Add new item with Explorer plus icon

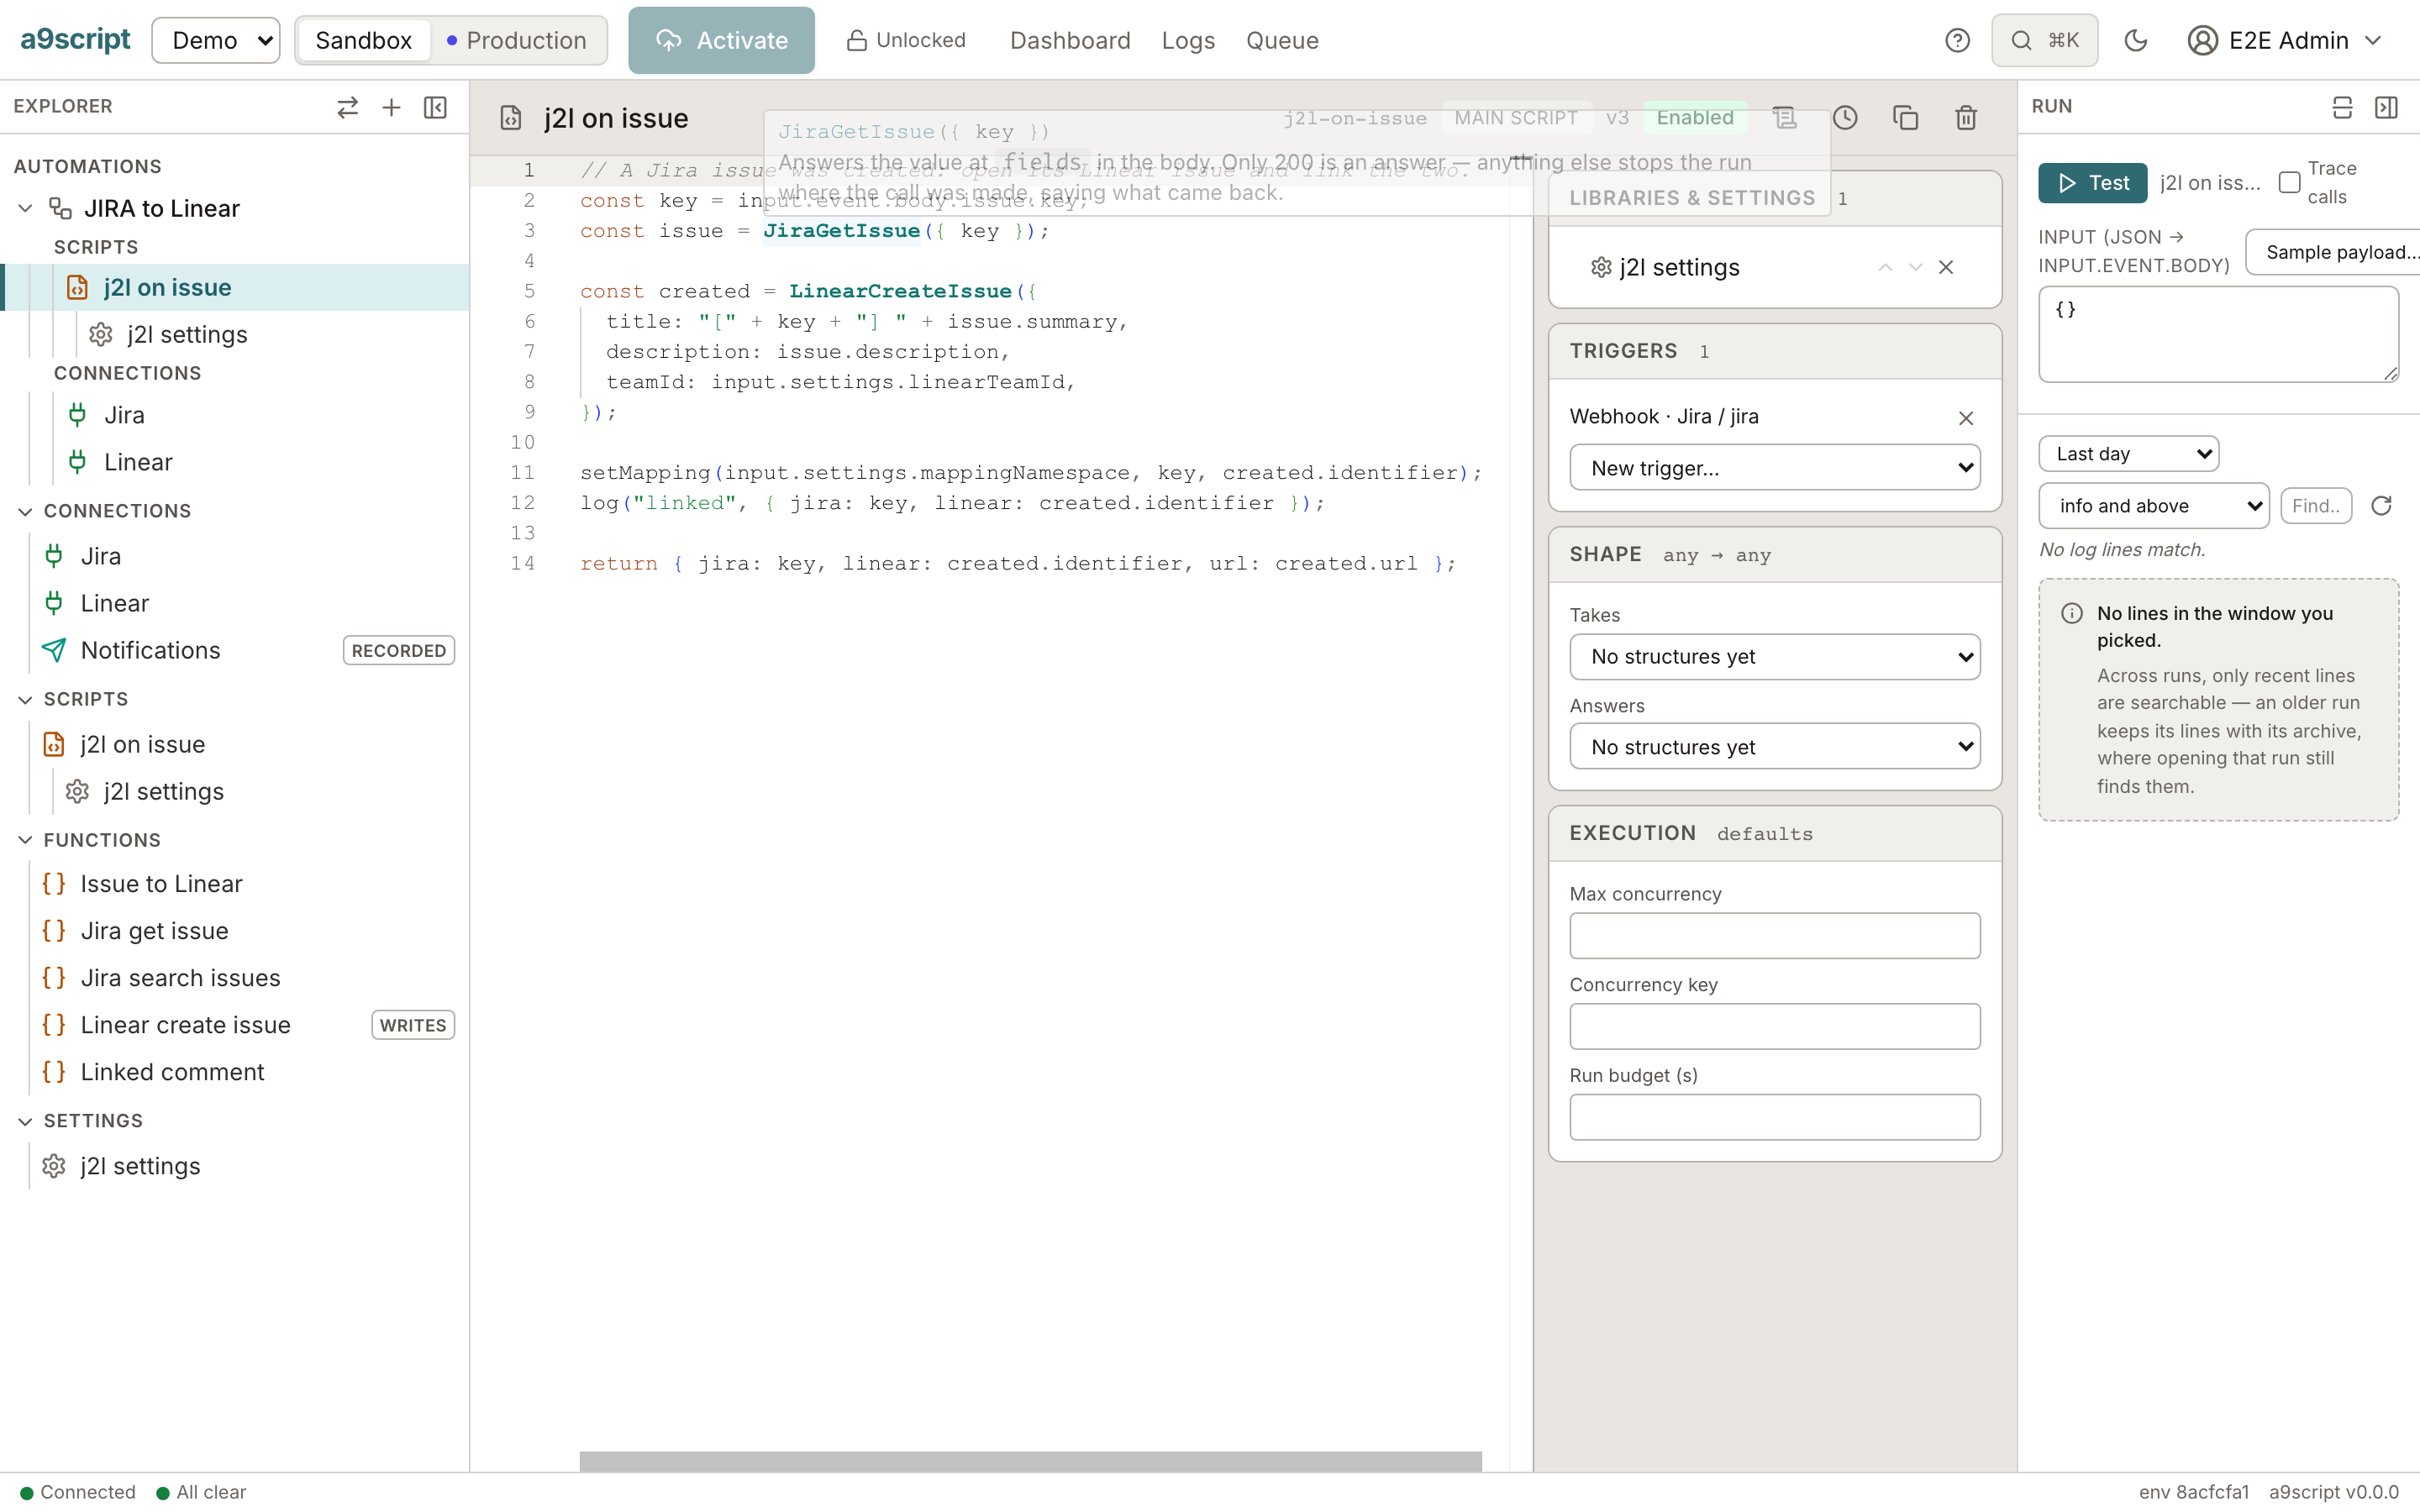(391, 107)
